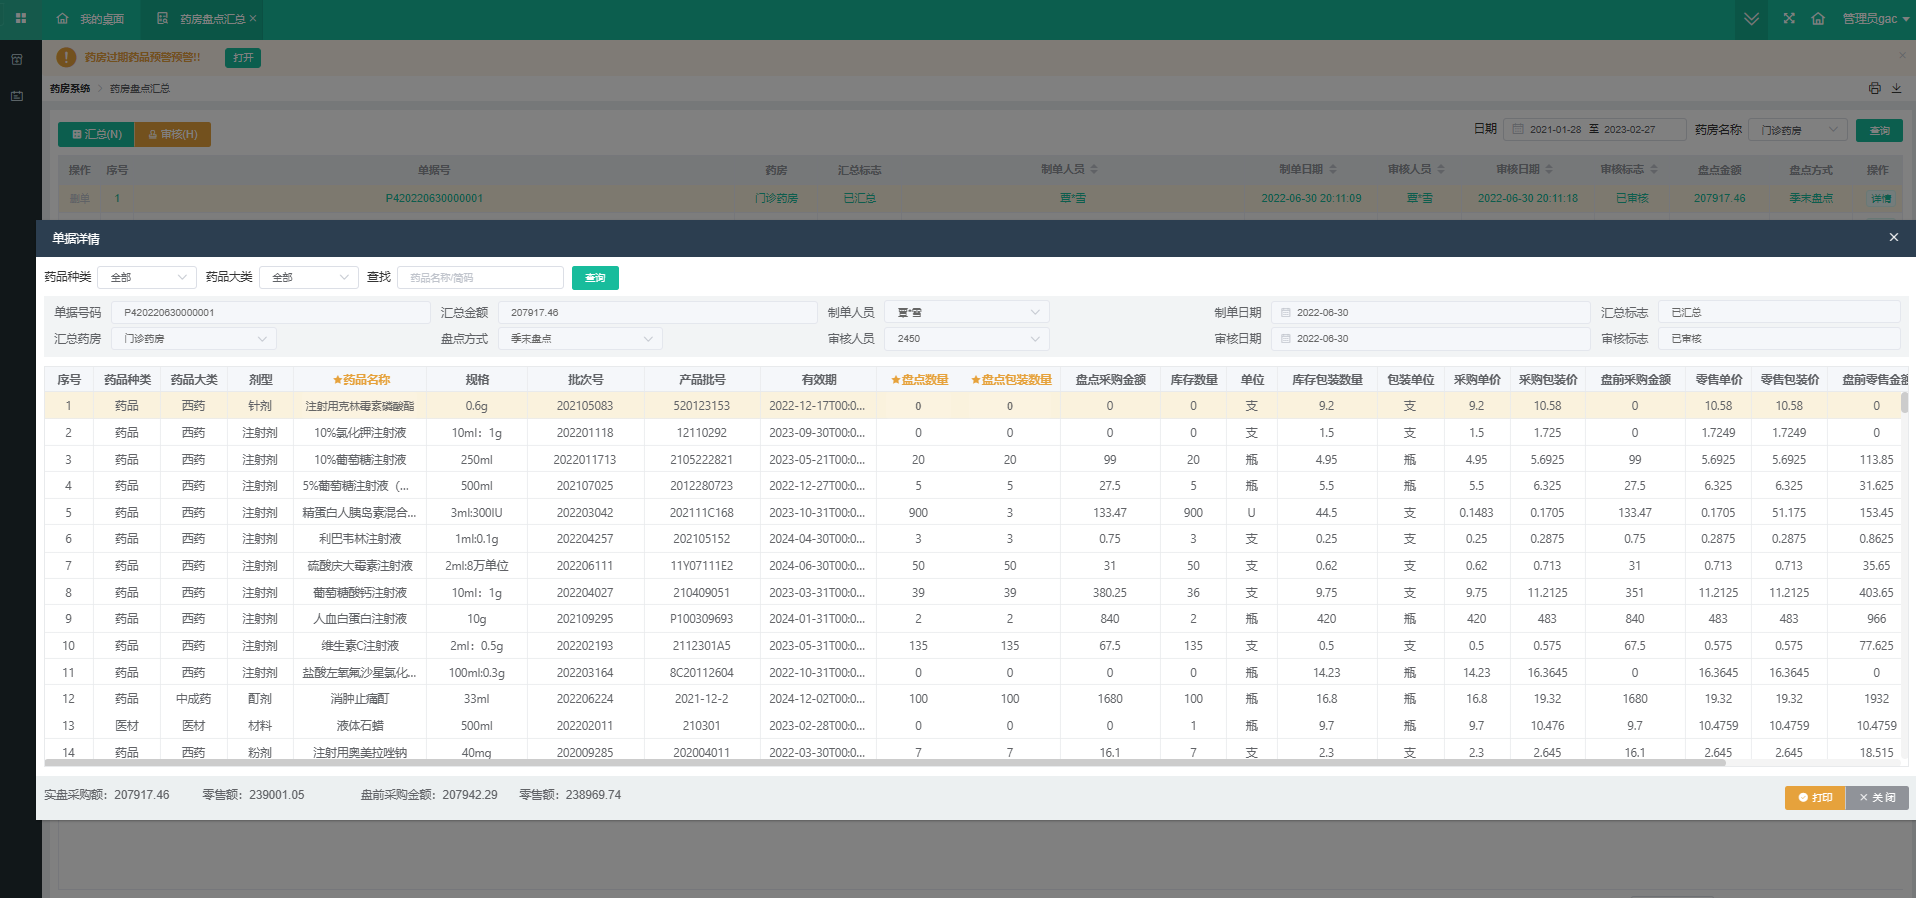Switch to the 我的桌面 tab

pos(90,19)
